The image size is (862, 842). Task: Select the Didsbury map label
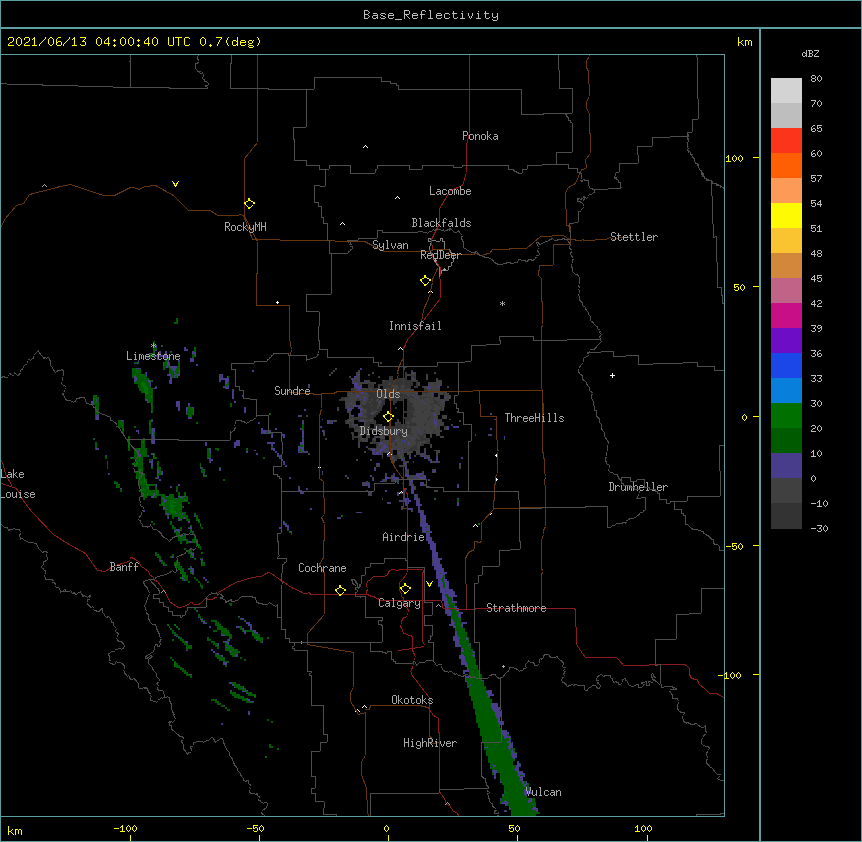383,431
